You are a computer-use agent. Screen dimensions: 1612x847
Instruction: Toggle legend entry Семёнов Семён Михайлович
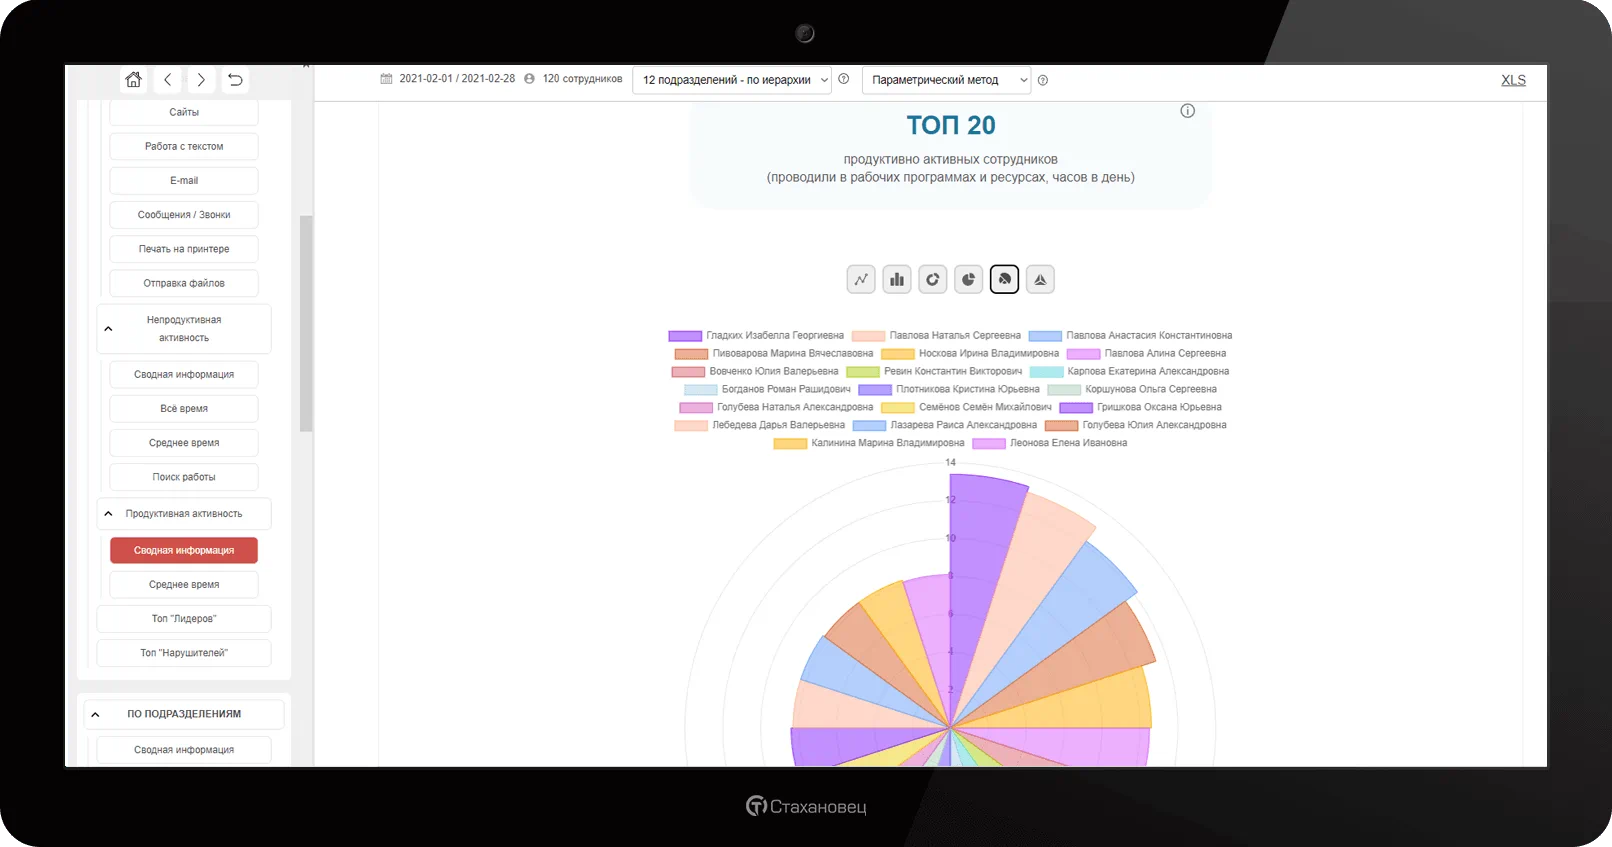point(967,408)
